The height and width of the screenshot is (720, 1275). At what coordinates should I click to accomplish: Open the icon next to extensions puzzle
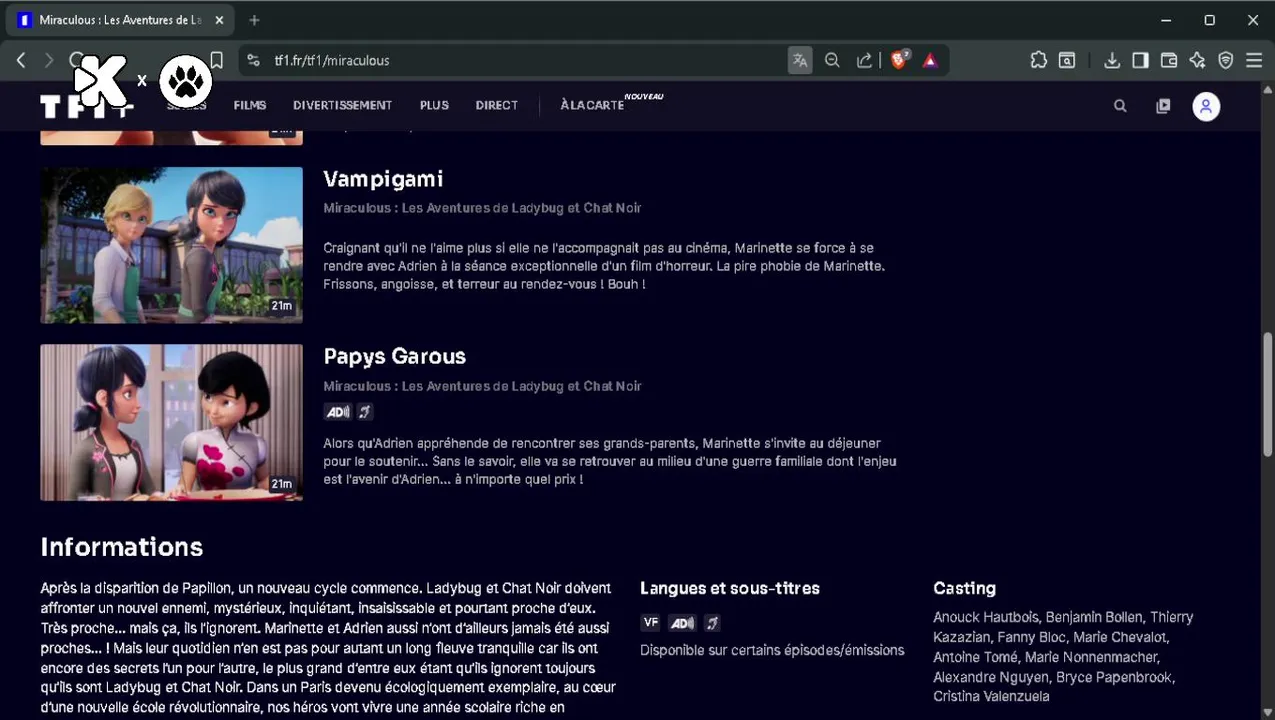(x=1067, y=60)
